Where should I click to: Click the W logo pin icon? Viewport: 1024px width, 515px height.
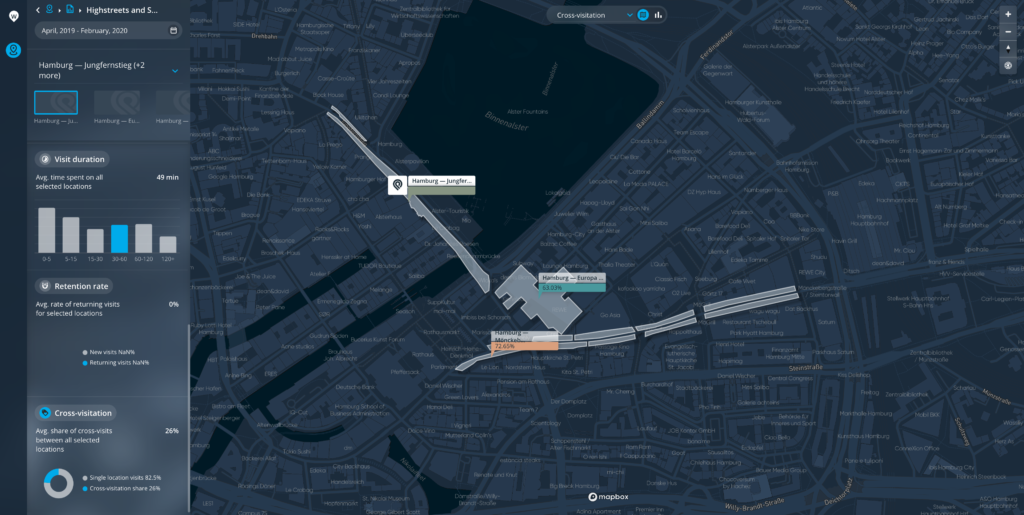click(13, 16)
